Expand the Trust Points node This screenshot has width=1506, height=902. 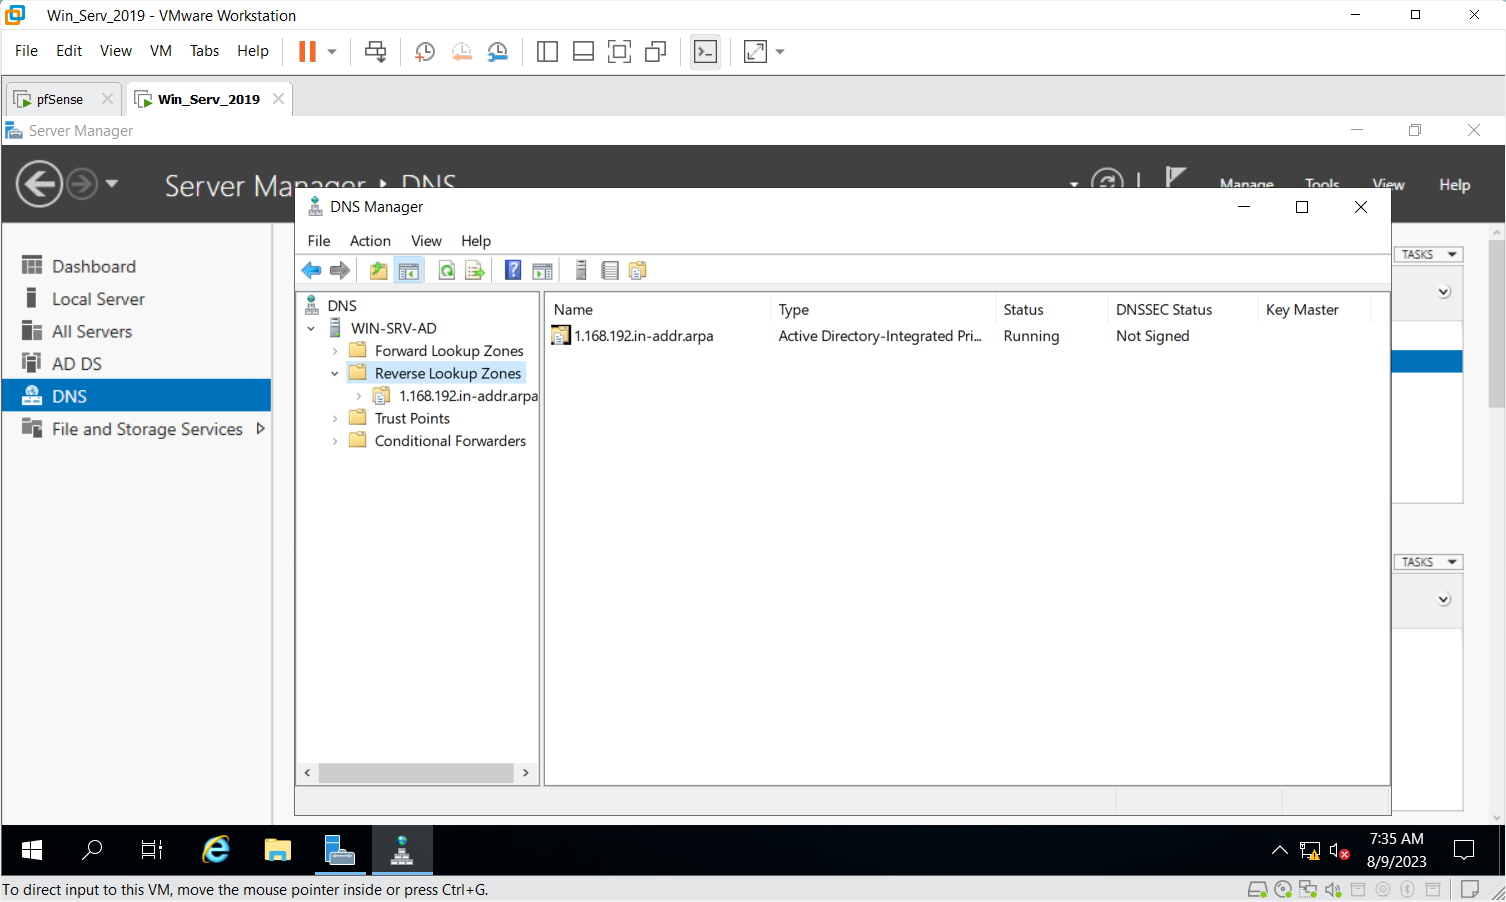tap(335, 418)
